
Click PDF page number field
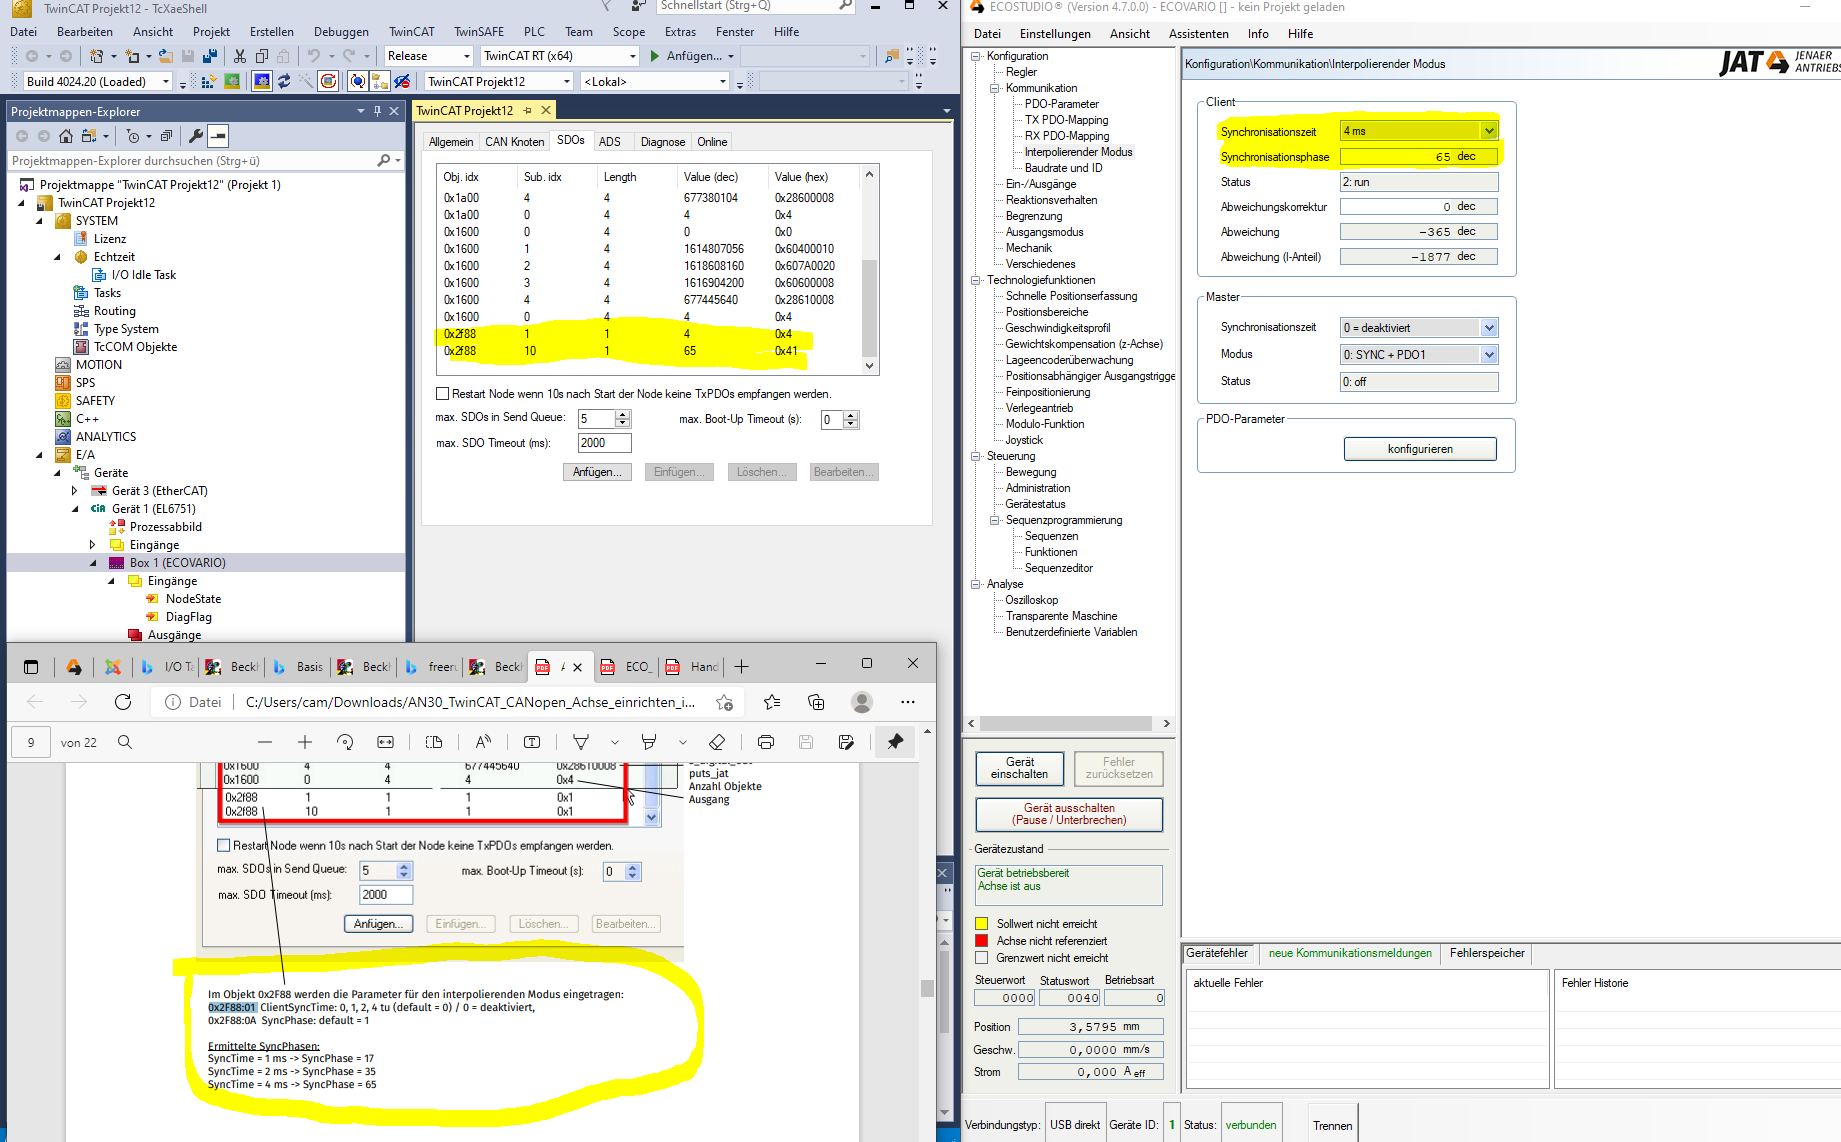point(31,742)
